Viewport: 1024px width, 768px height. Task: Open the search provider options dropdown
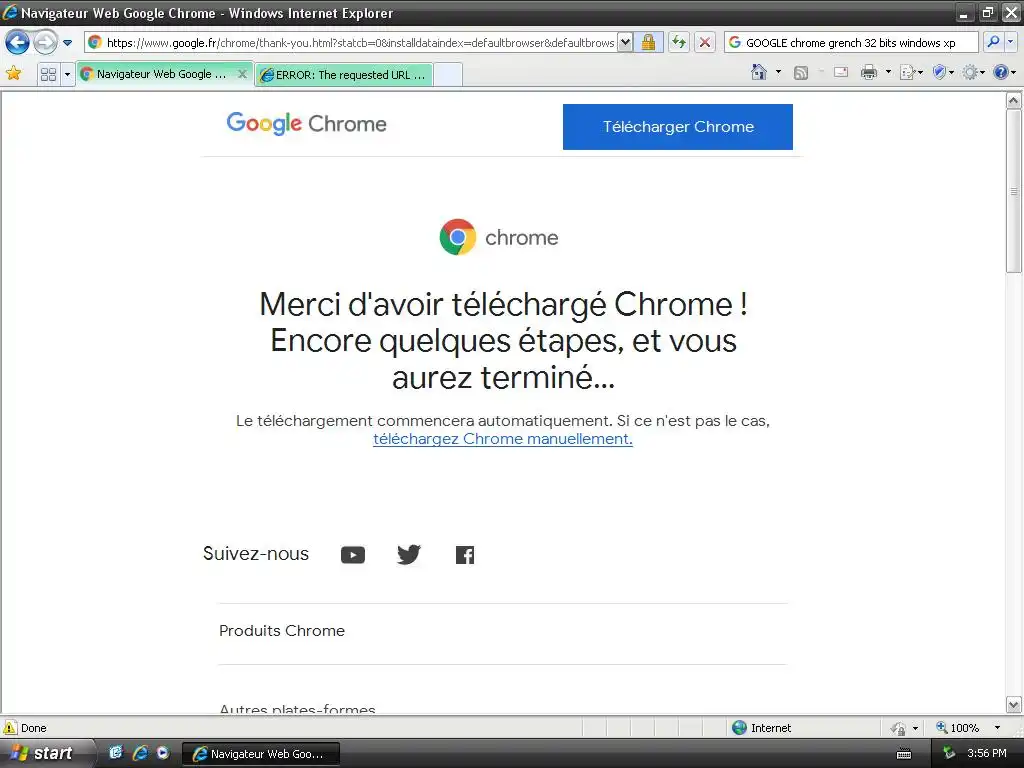click(1010, 42)
